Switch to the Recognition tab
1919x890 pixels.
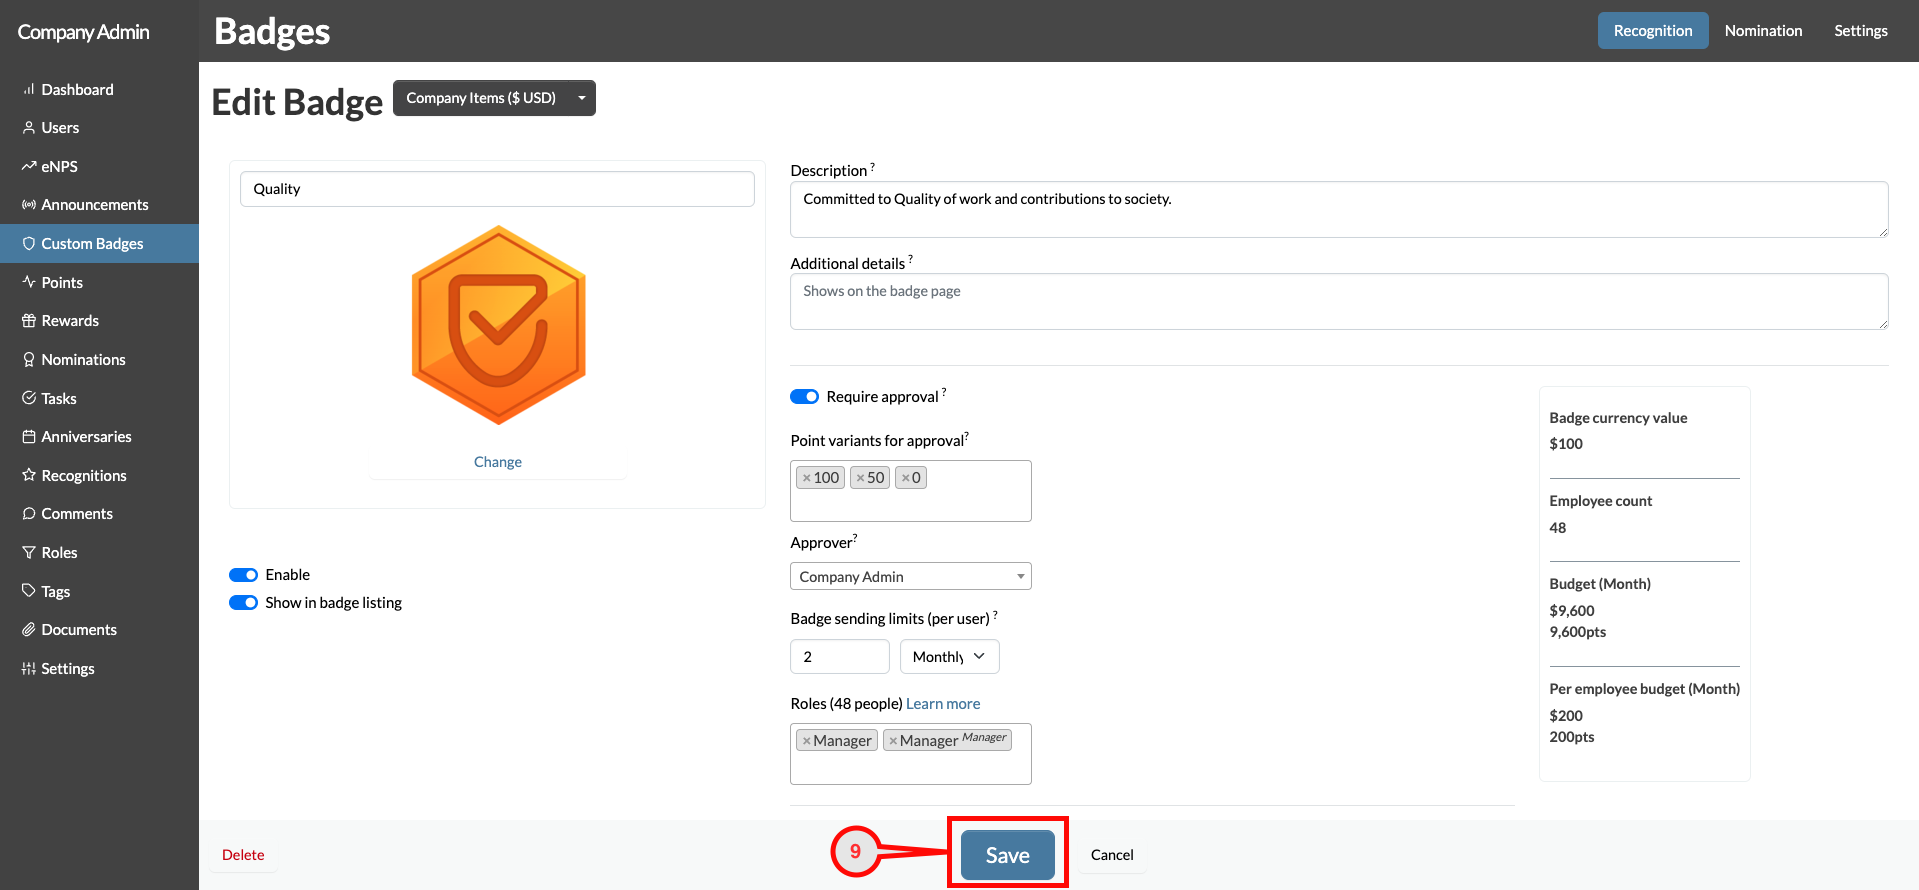click(x=1653, y=31)
